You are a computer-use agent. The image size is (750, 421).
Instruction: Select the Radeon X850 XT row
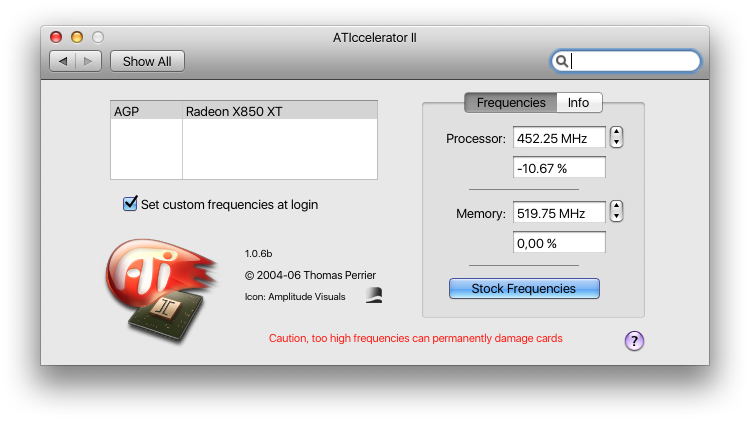[x=245, y=111]
